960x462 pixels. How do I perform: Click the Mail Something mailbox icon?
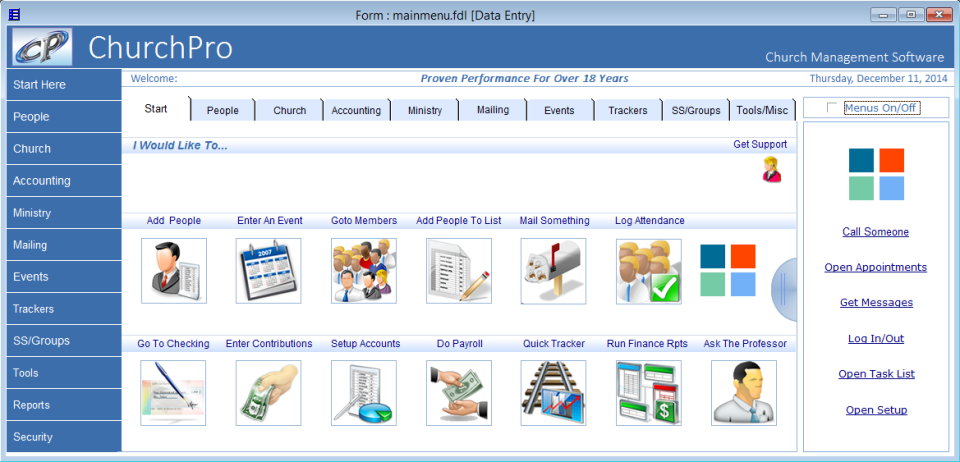pos(553,270)
